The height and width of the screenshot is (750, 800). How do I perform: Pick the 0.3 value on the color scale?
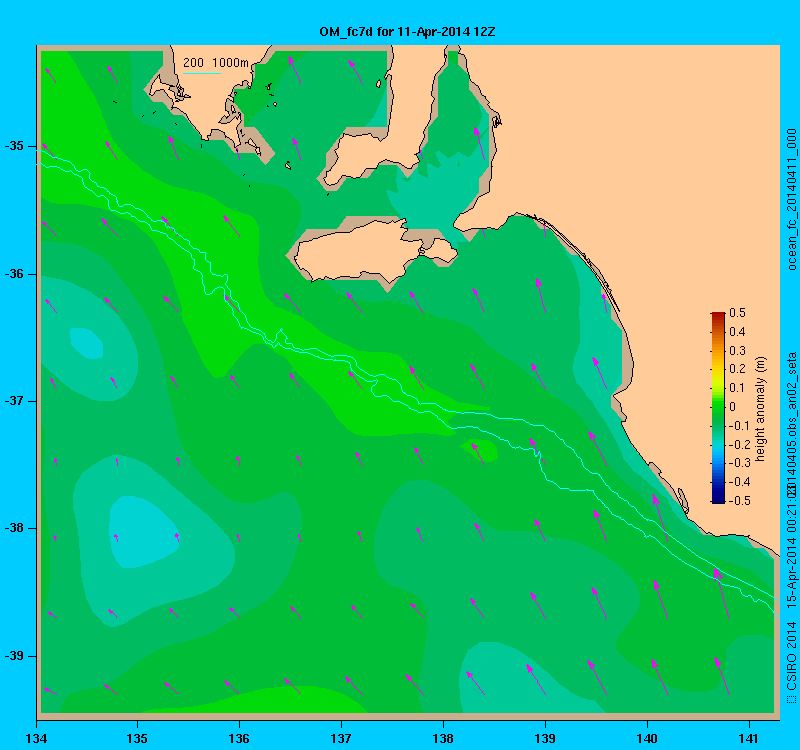737,351
